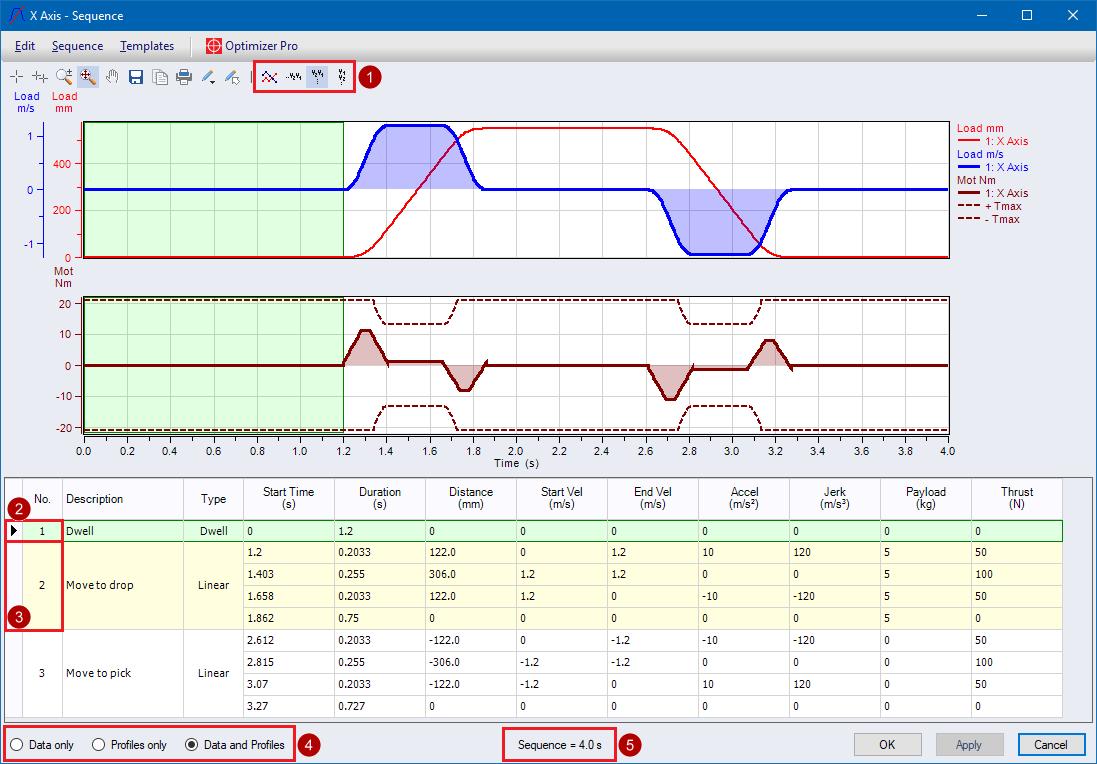Open the Templates menu

tap(146, 46)
